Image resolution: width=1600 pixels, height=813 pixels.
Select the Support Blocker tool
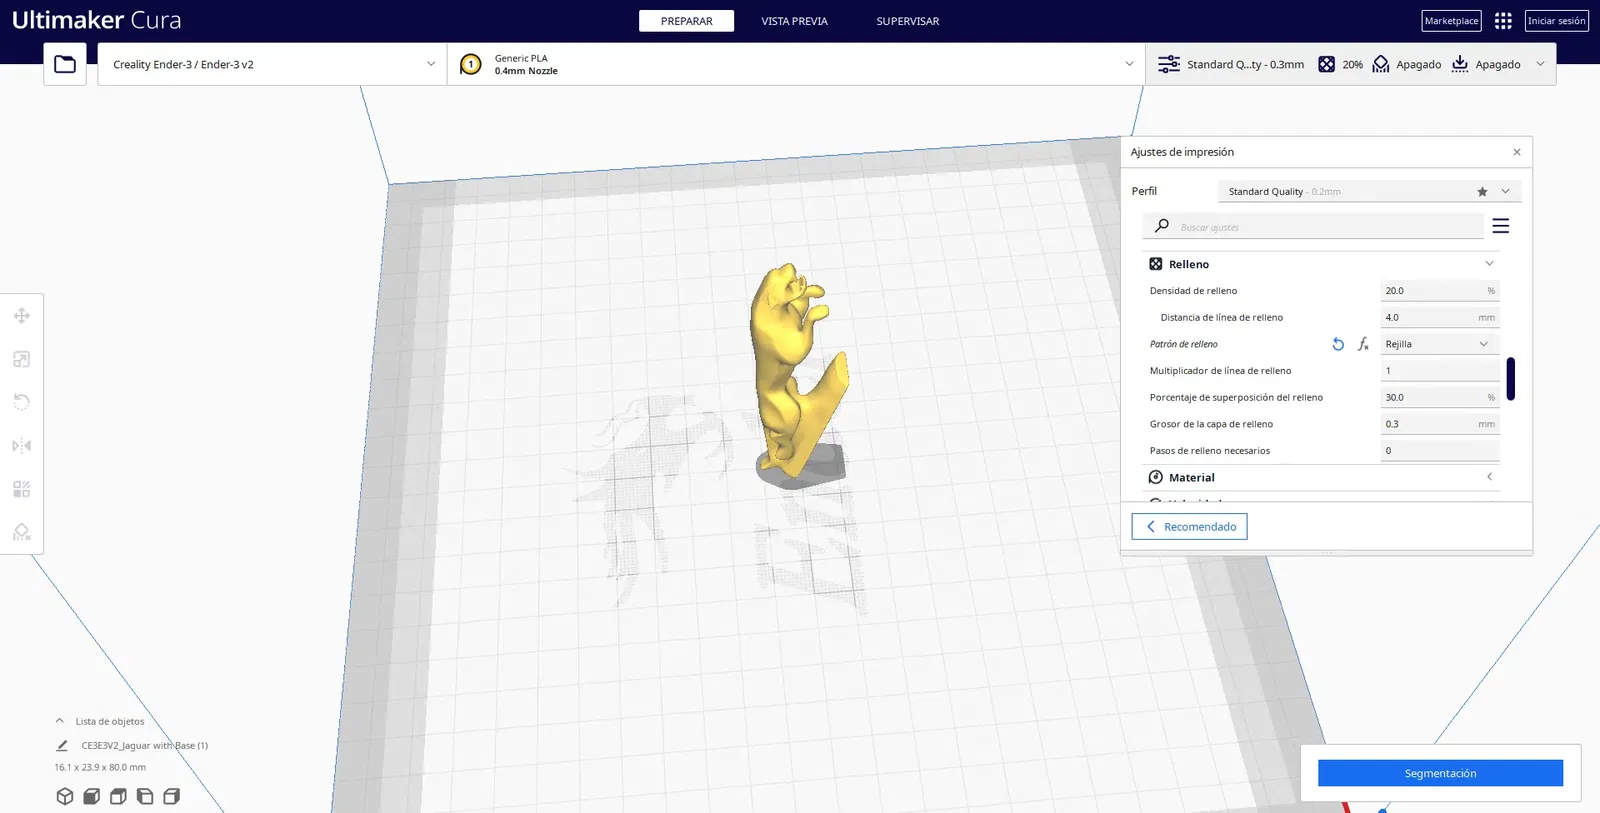pos(22,532)
